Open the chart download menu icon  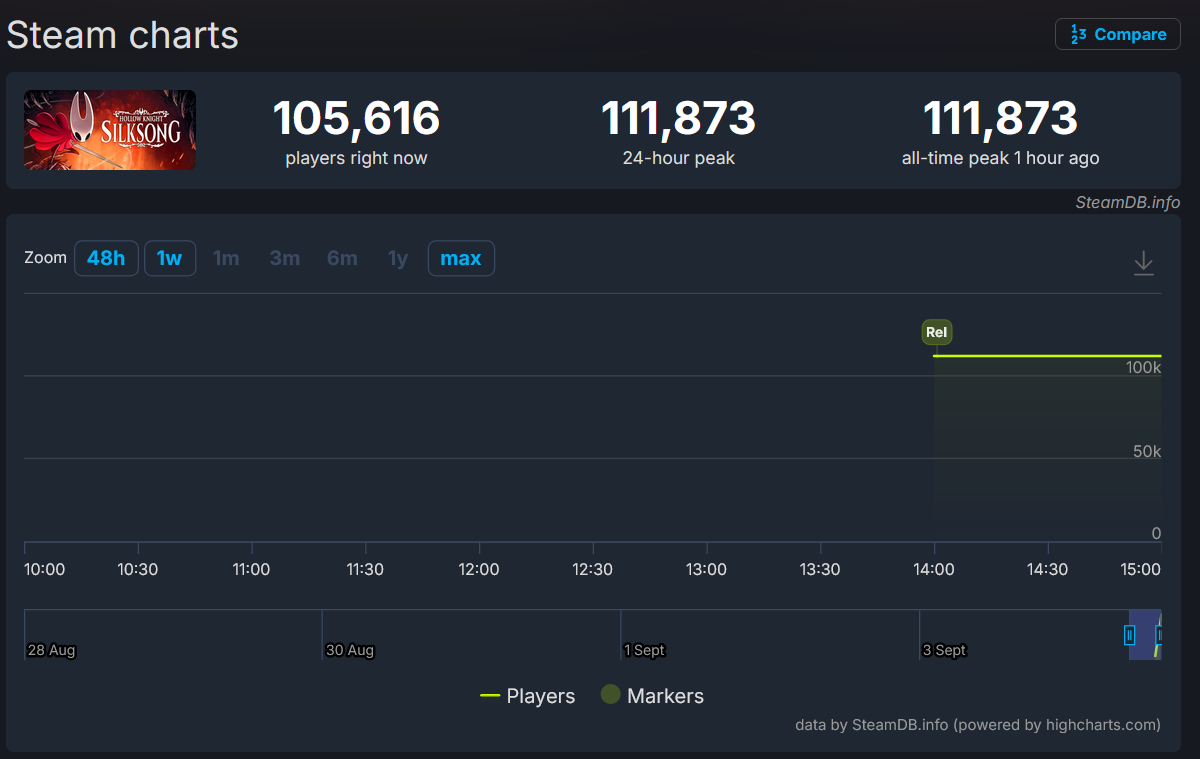1144,263
